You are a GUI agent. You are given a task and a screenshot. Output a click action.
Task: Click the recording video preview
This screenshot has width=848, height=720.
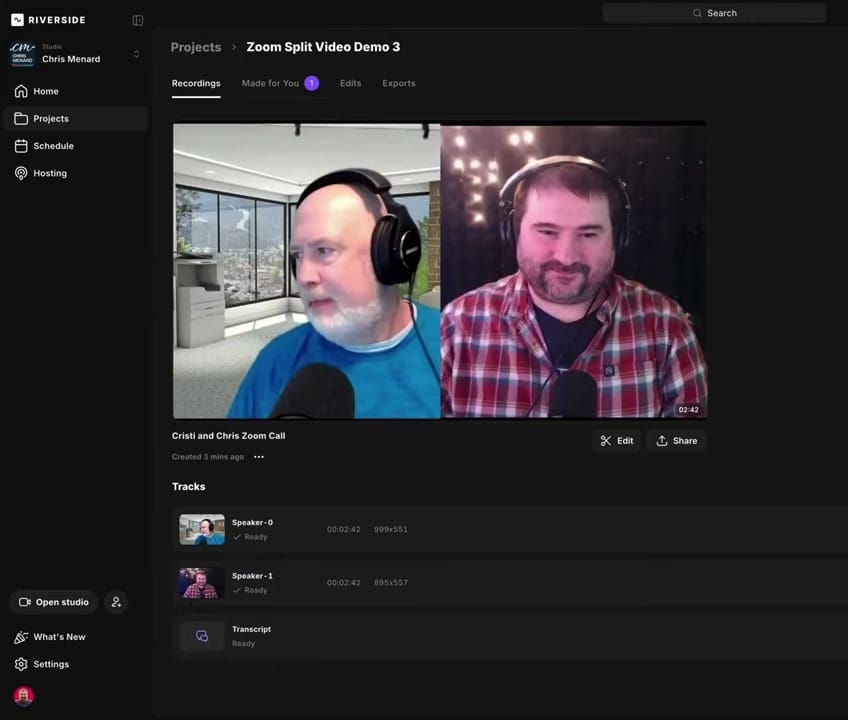(440, 270)
